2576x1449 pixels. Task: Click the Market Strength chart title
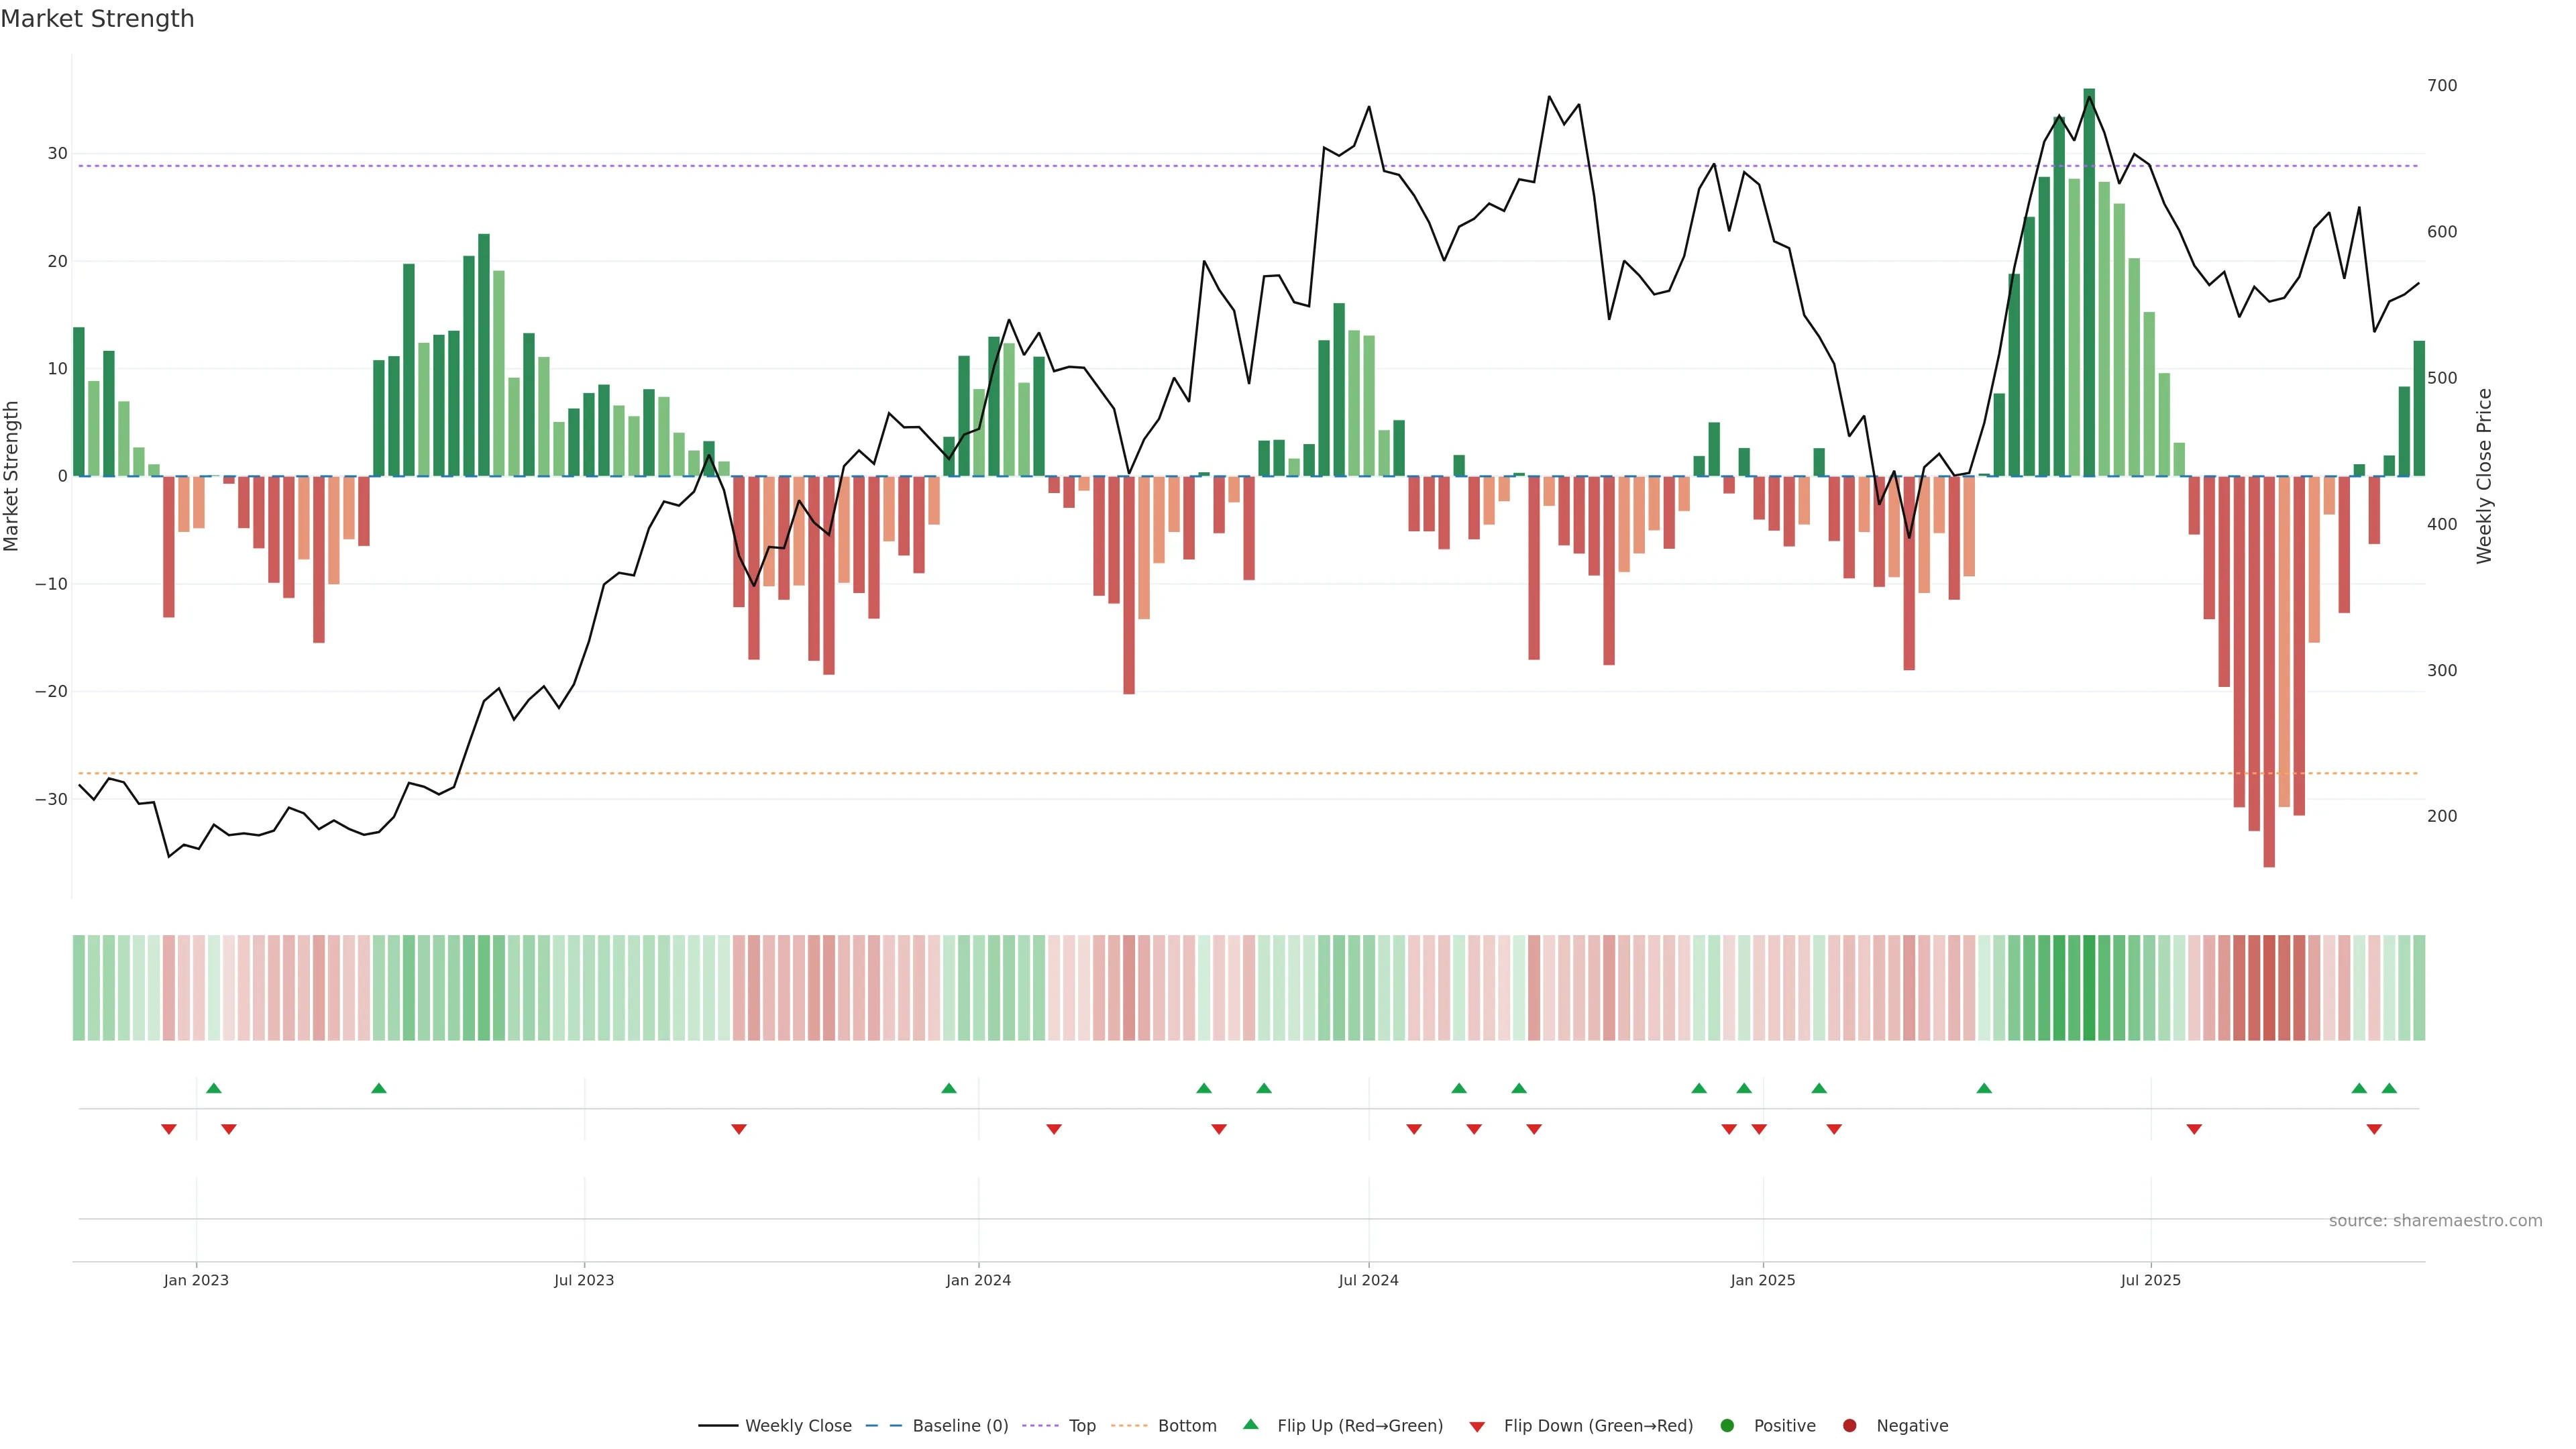coord(97,19)
